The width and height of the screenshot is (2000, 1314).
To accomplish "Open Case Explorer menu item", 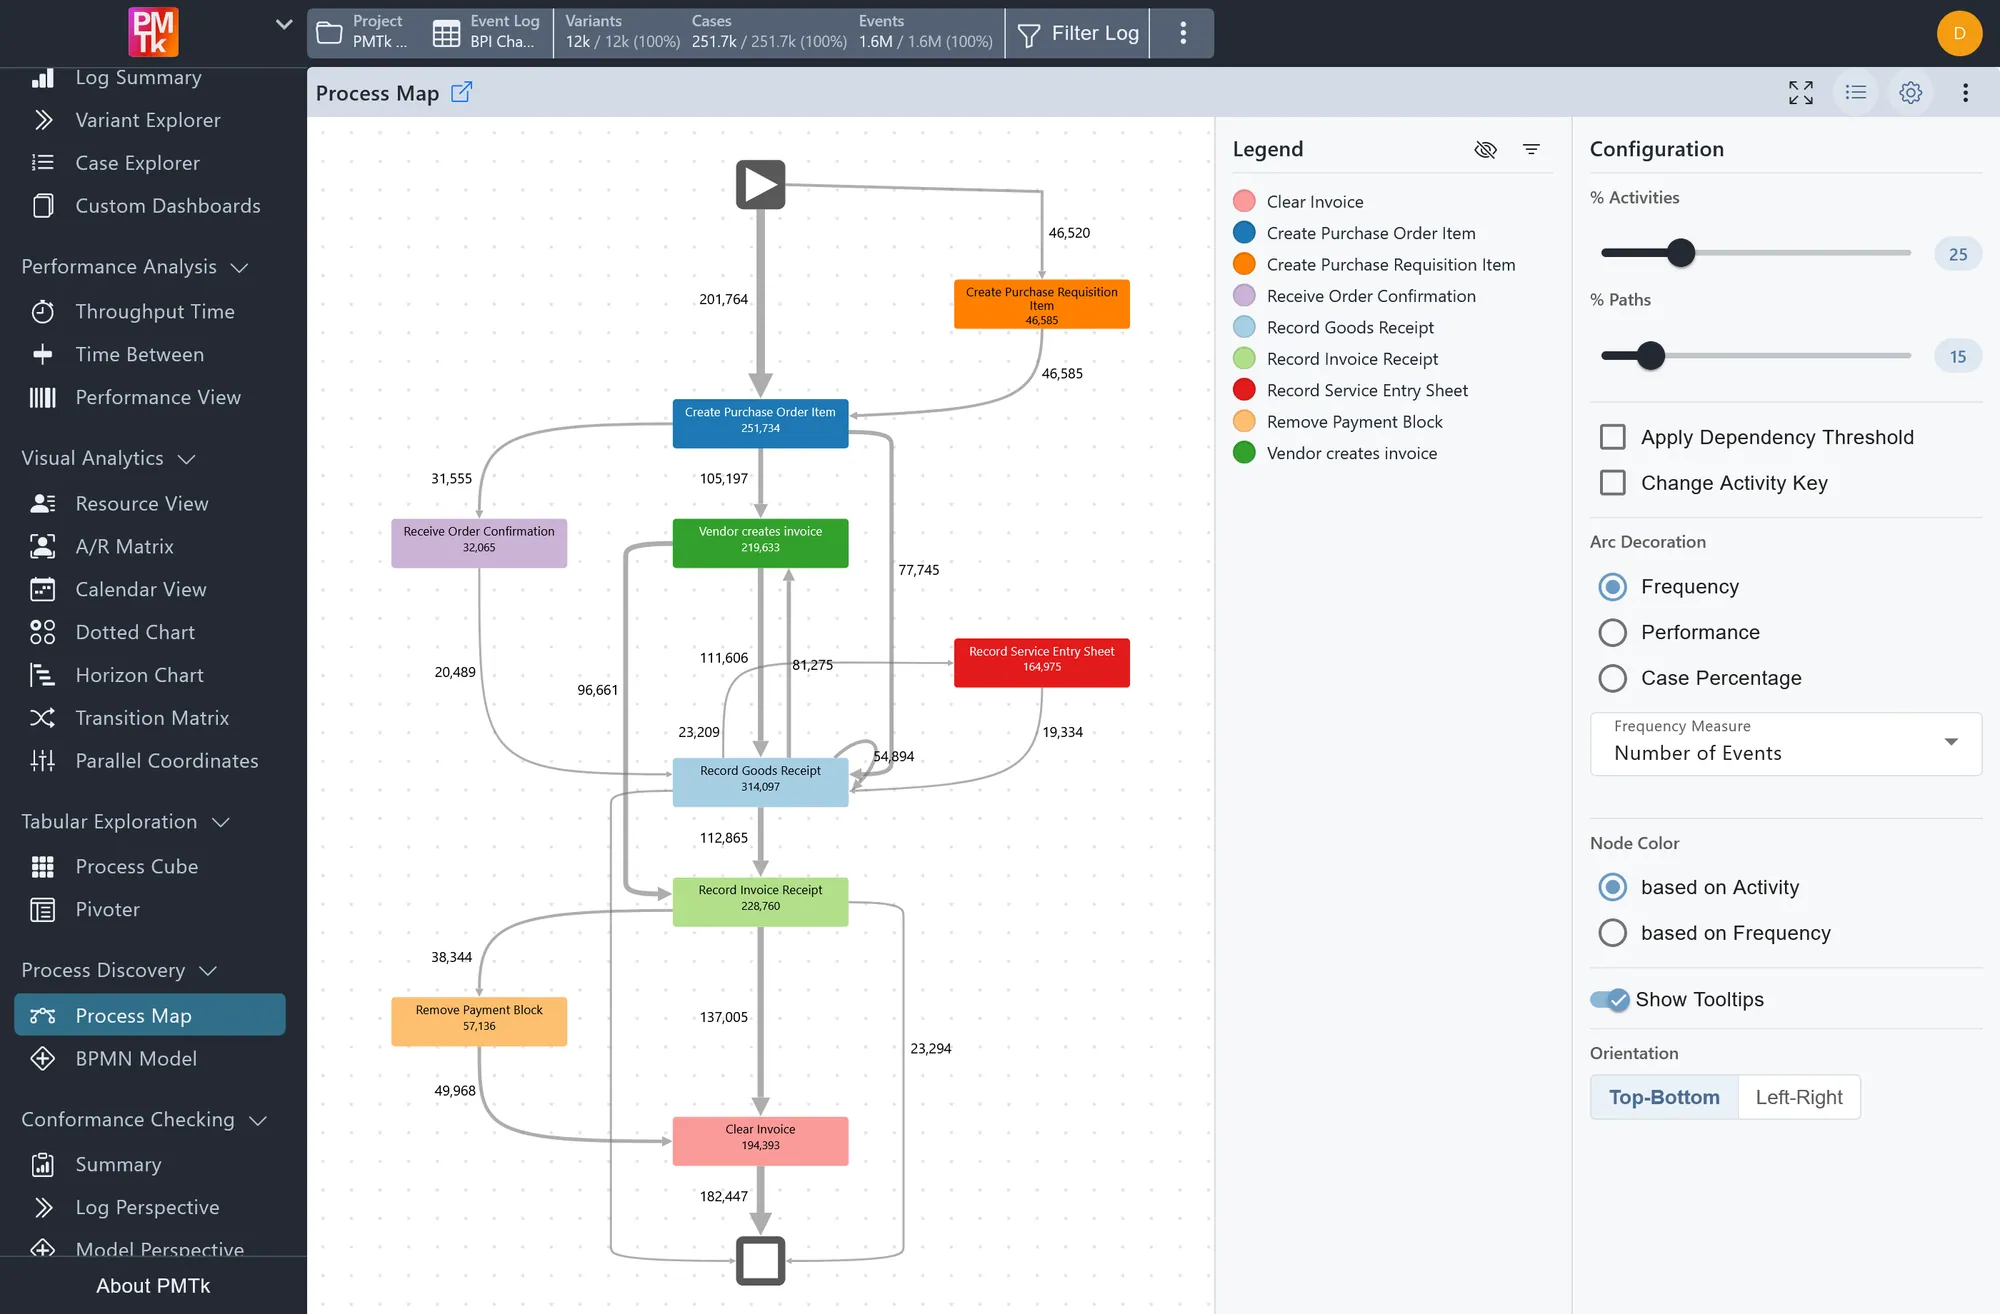I will pos(137,163).
